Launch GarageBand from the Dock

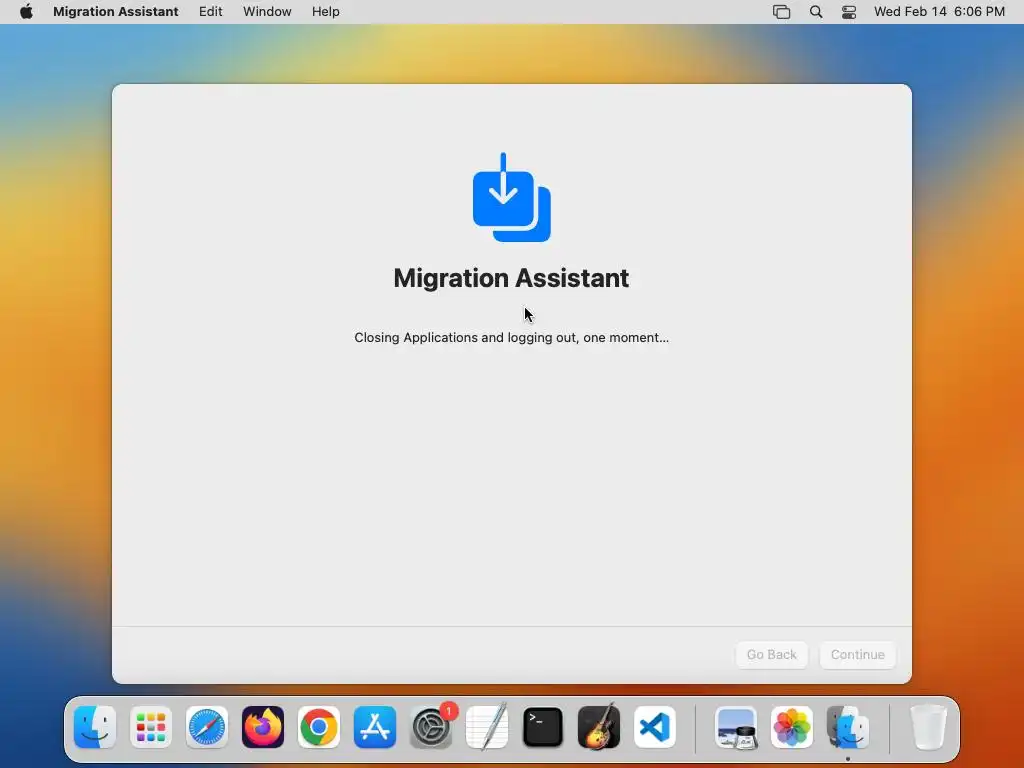pos(599,727)
